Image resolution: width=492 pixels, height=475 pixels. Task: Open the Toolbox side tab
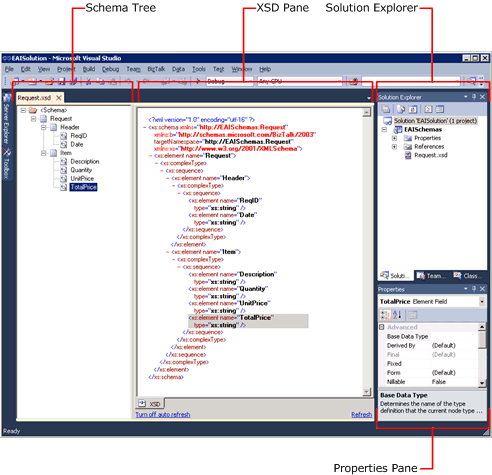pos(6,164)
